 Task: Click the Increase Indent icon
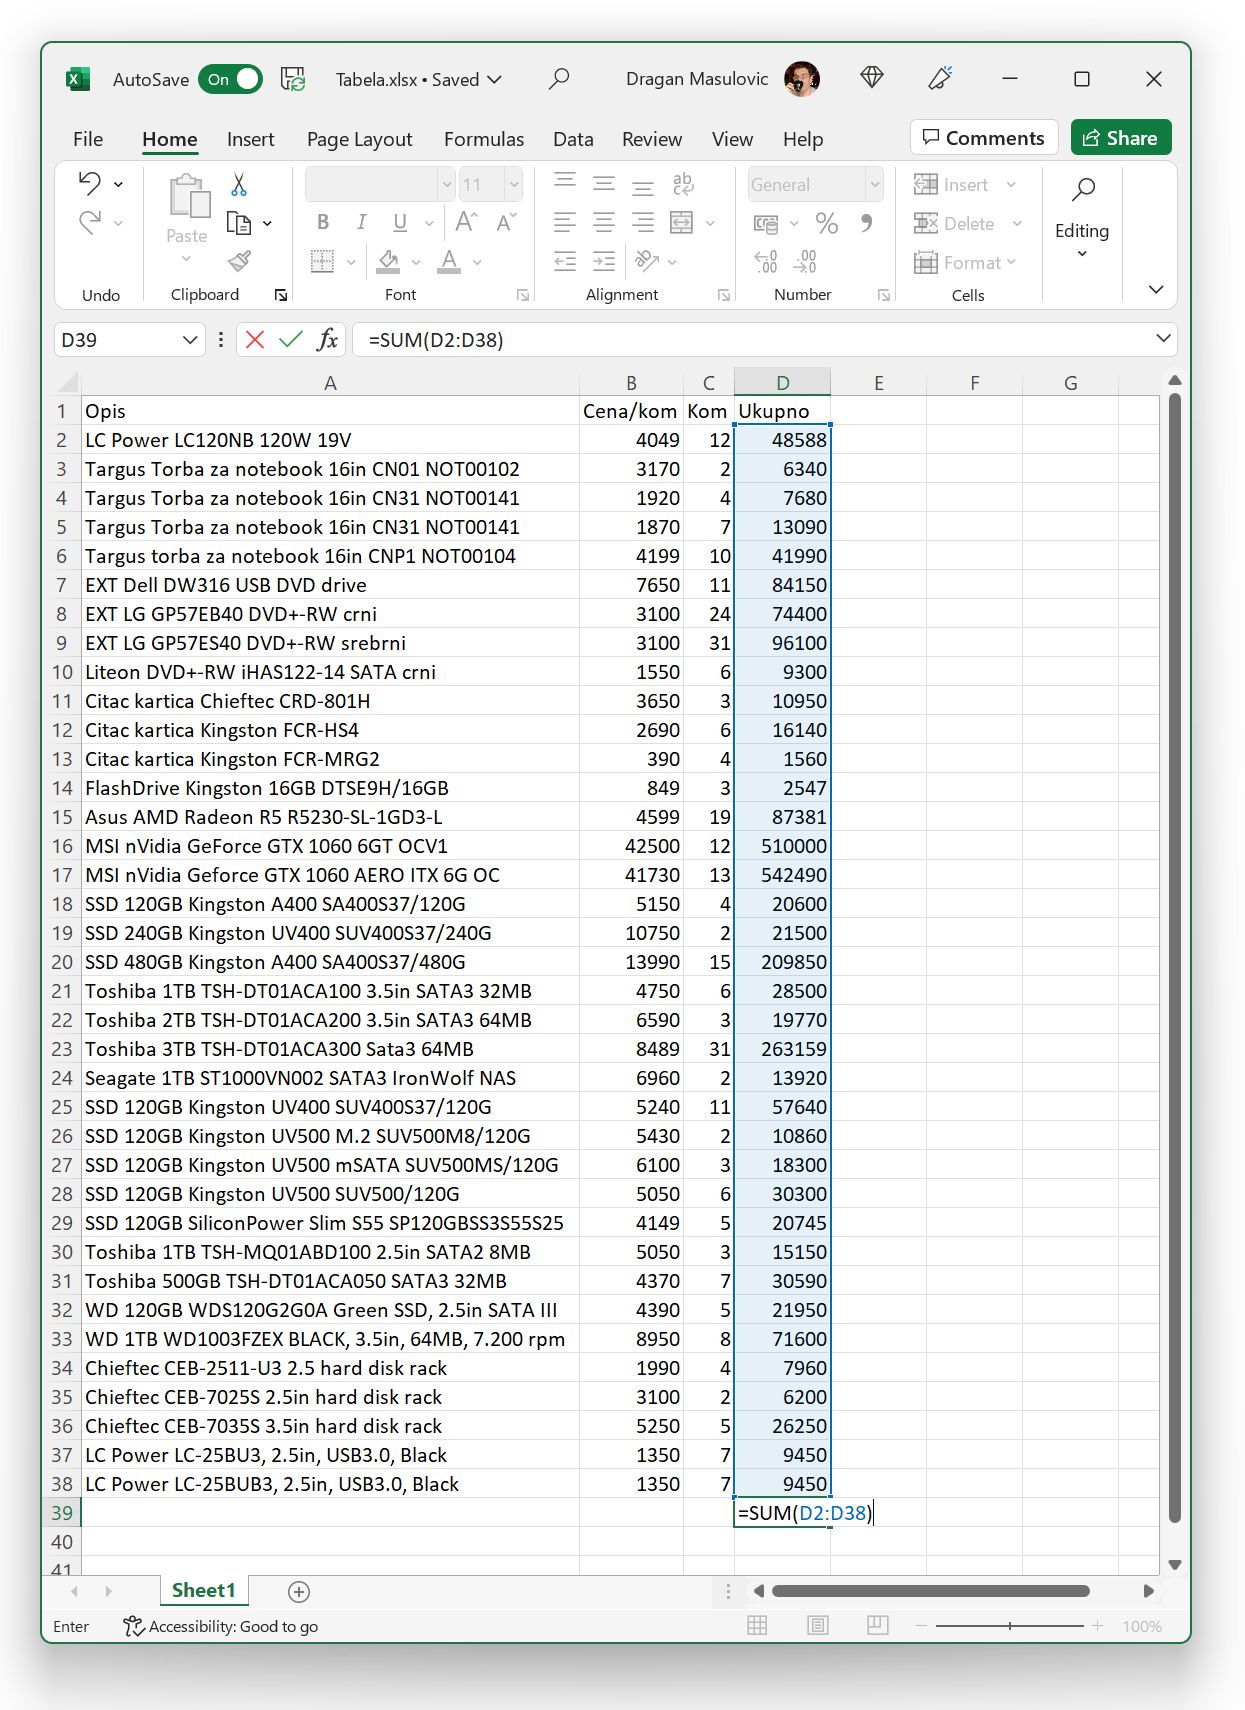coord(604,261)
